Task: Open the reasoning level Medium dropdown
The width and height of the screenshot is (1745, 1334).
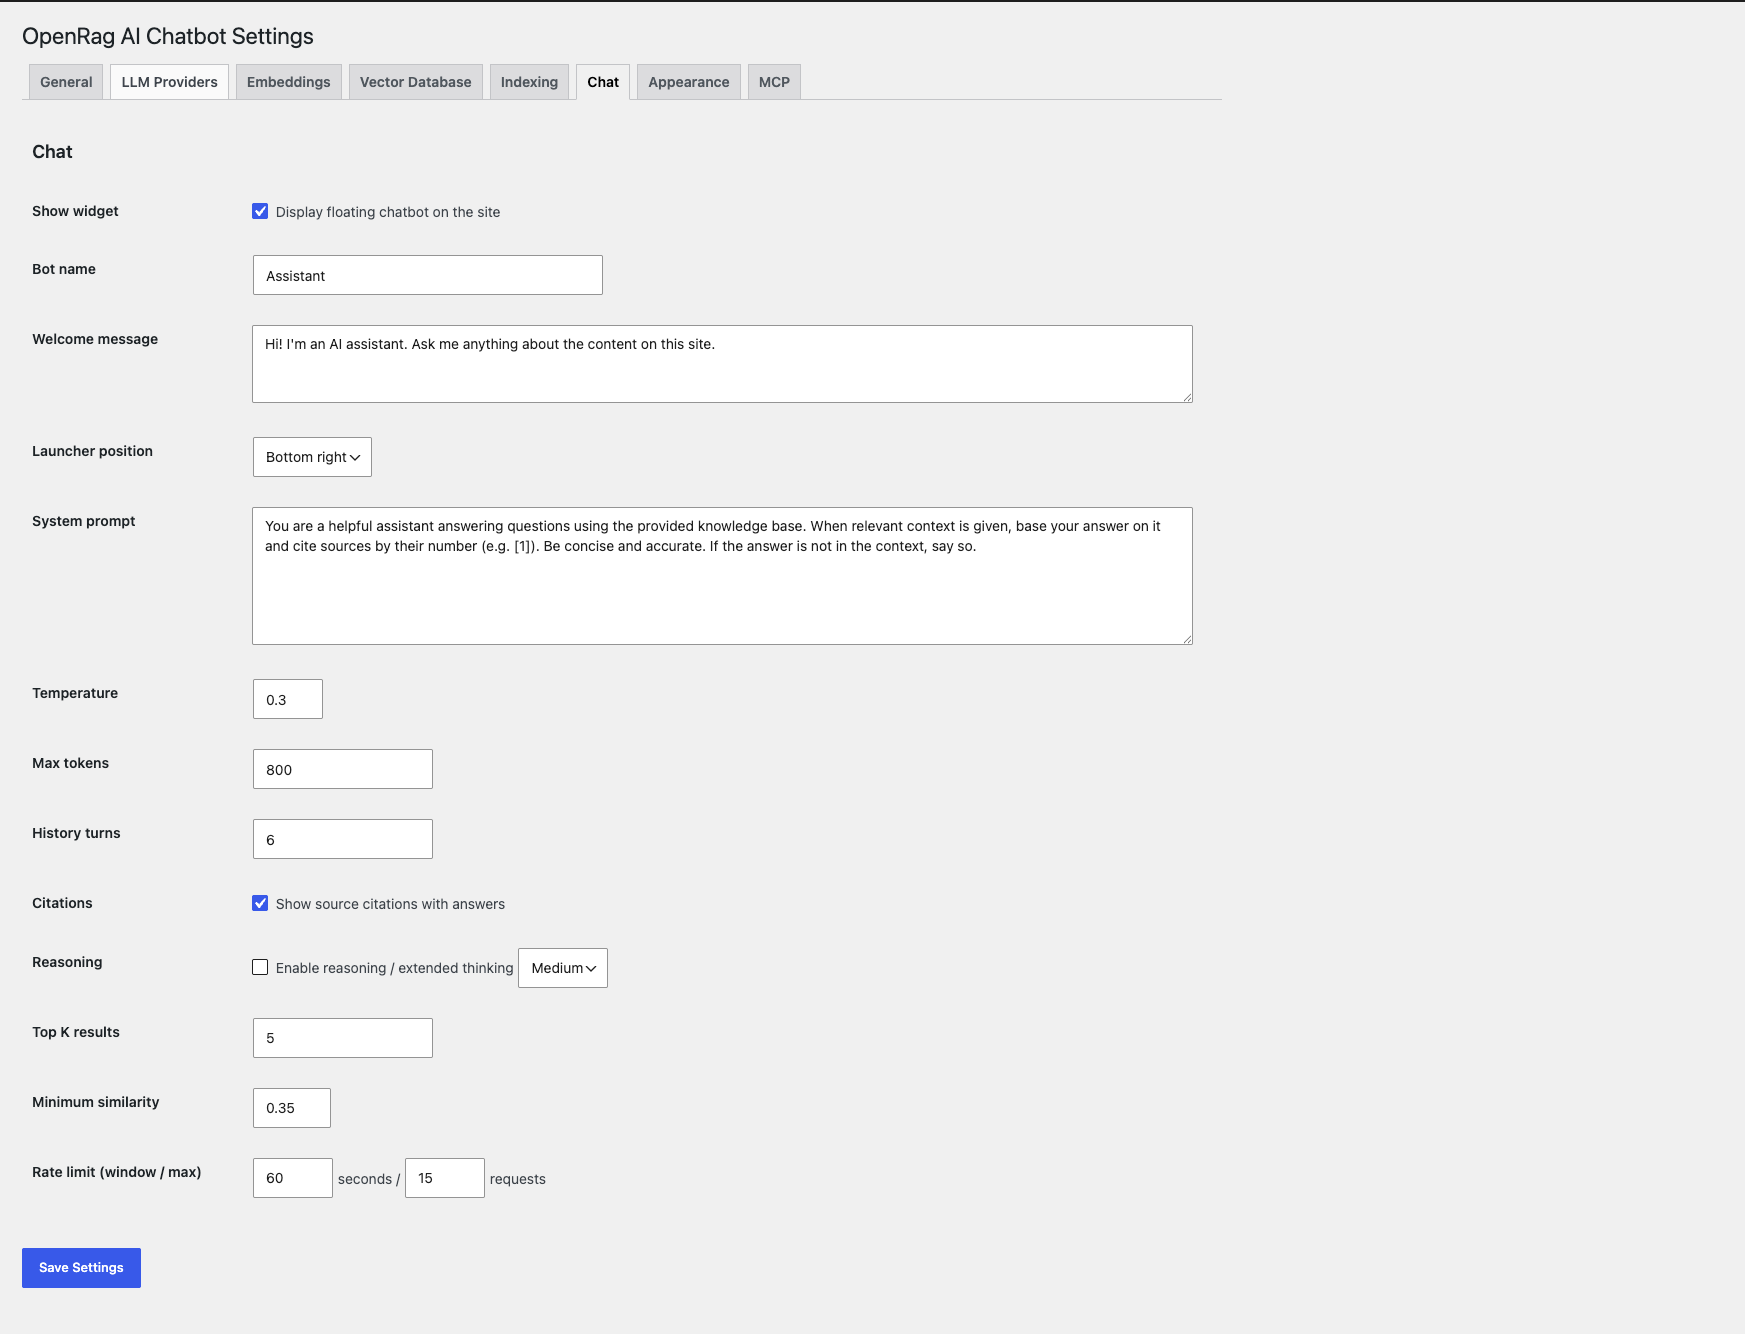Action: (x=563, y=968)
